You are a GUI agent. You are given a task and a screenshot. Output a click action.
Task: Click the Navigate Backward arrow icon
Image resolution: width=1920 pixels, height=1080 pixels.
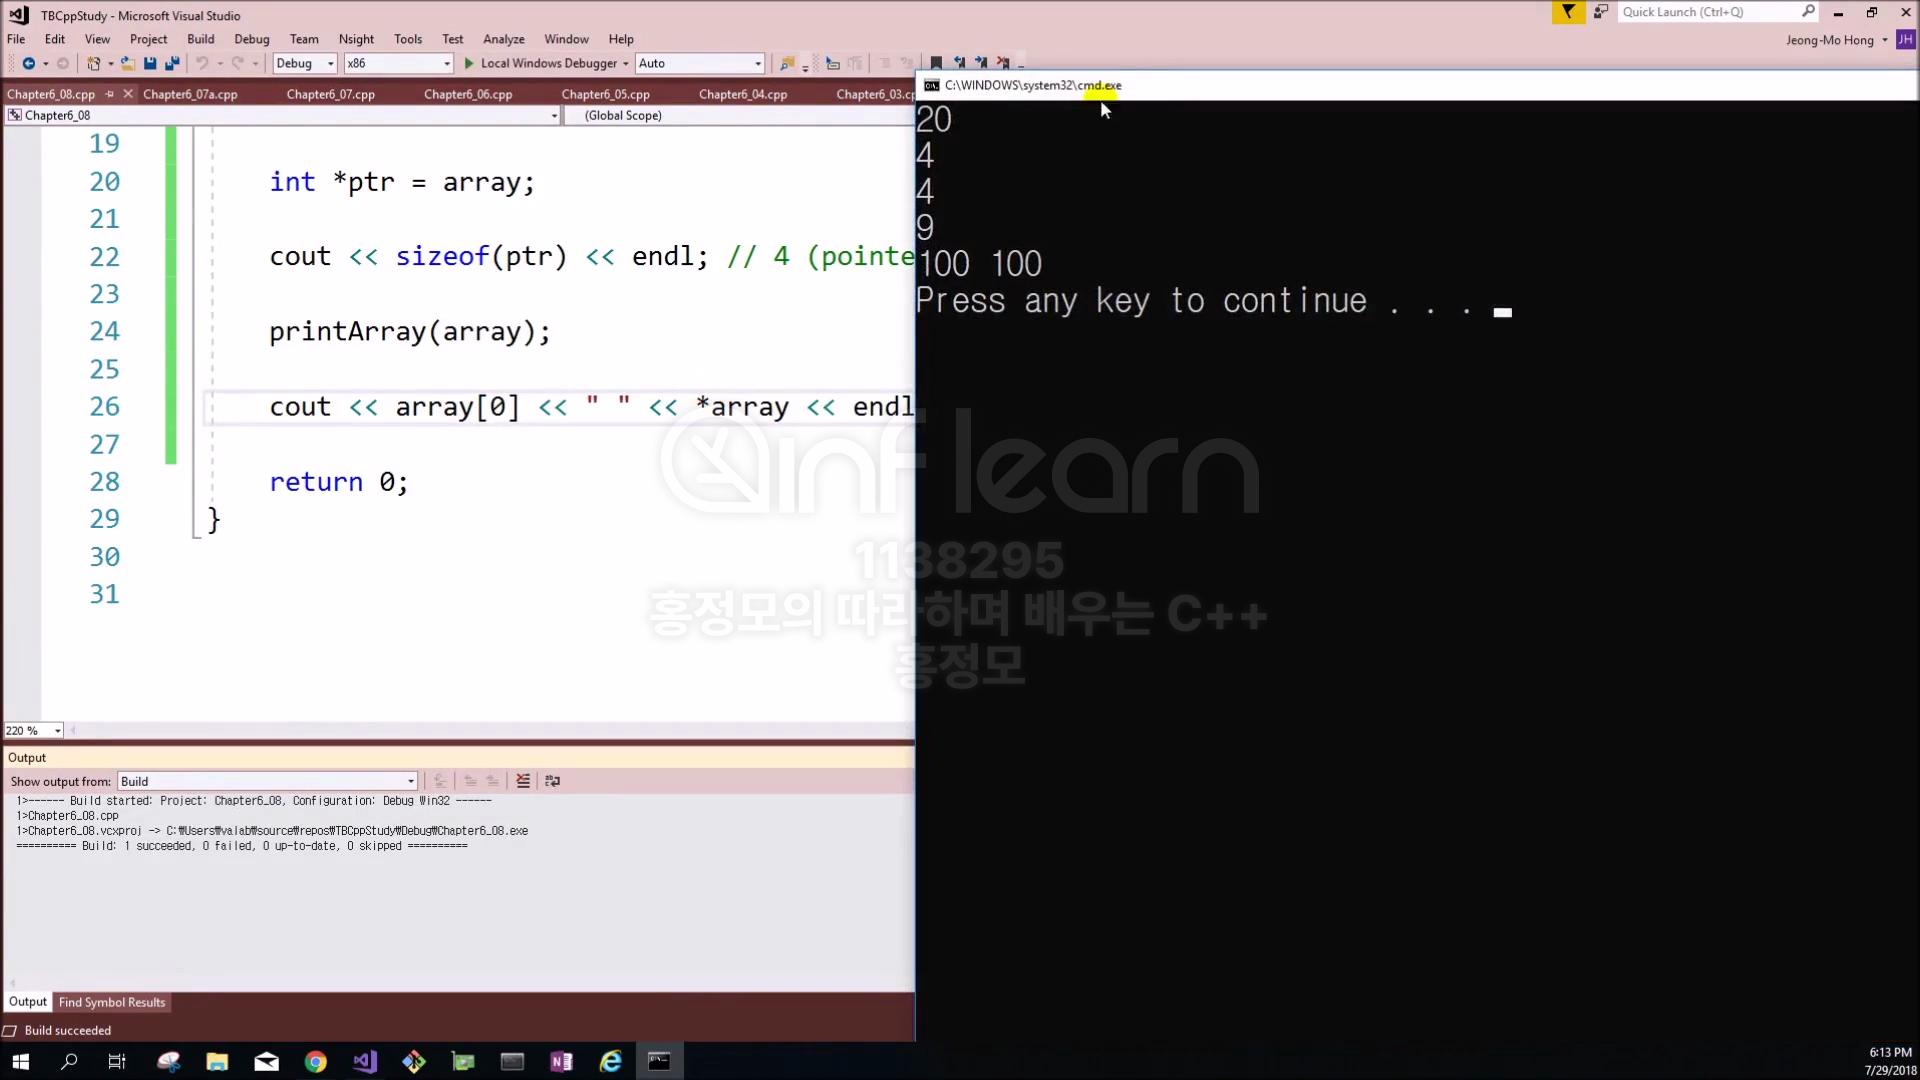[x=28, y=63]
